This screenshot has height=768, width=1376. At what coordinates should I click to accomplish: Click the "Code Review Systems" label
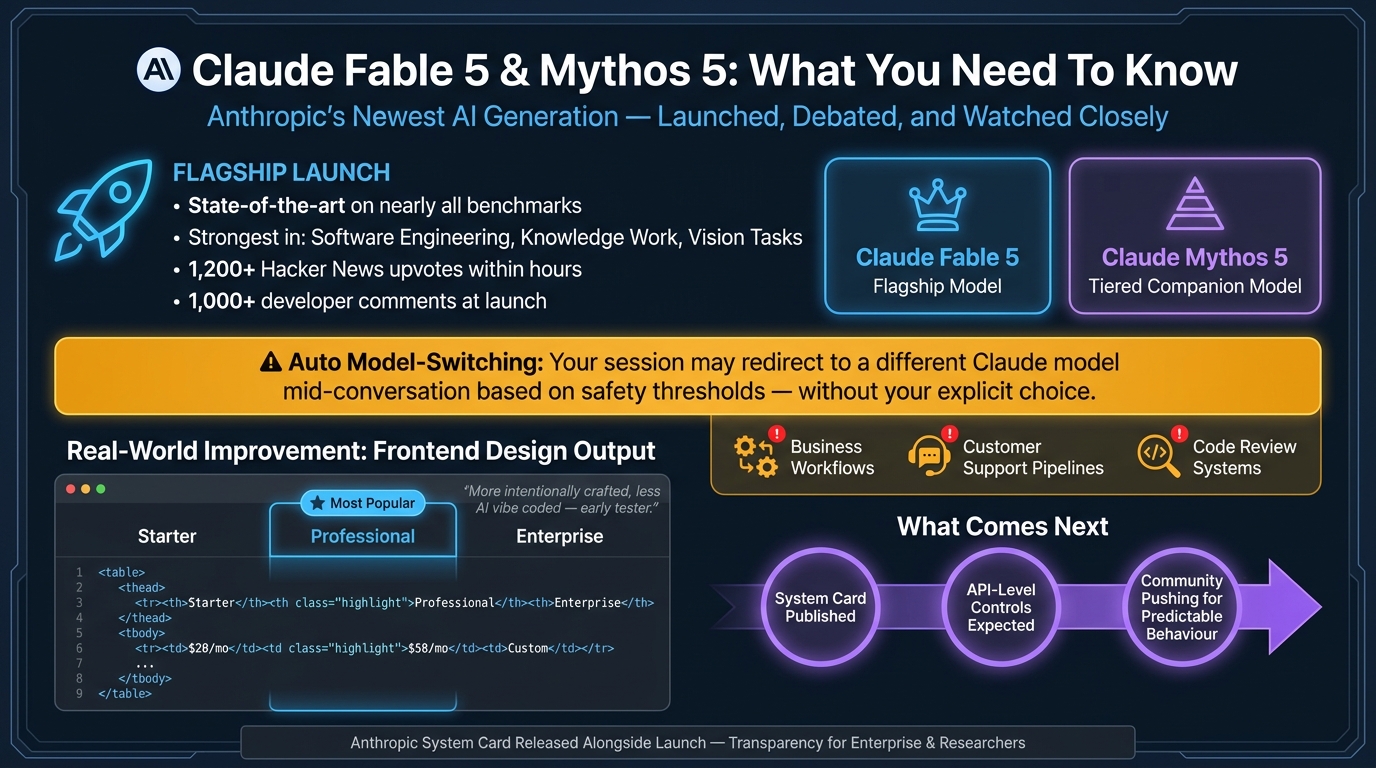pos(1244,457)
